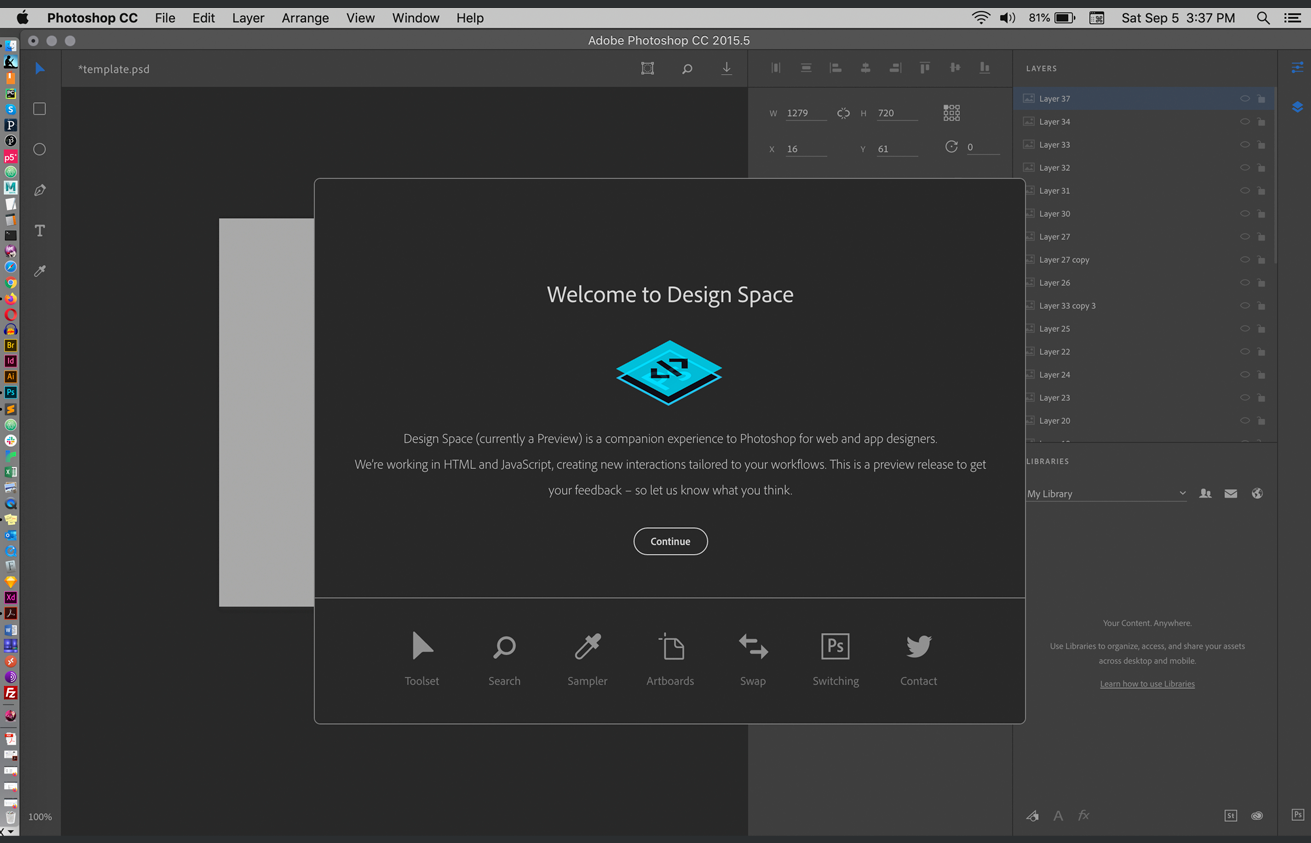Click the rotation angle input field
Screen dimensions: 1311x843
(982, 147)
